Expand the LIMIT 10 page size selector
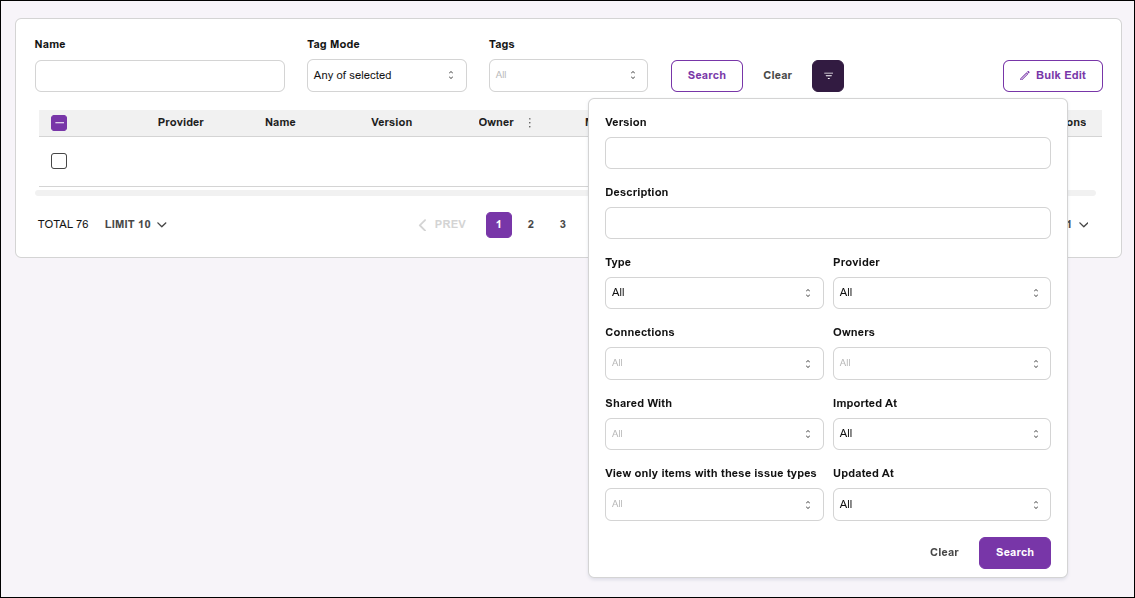The image size is (1135, 598). click(x=136, y=225)
